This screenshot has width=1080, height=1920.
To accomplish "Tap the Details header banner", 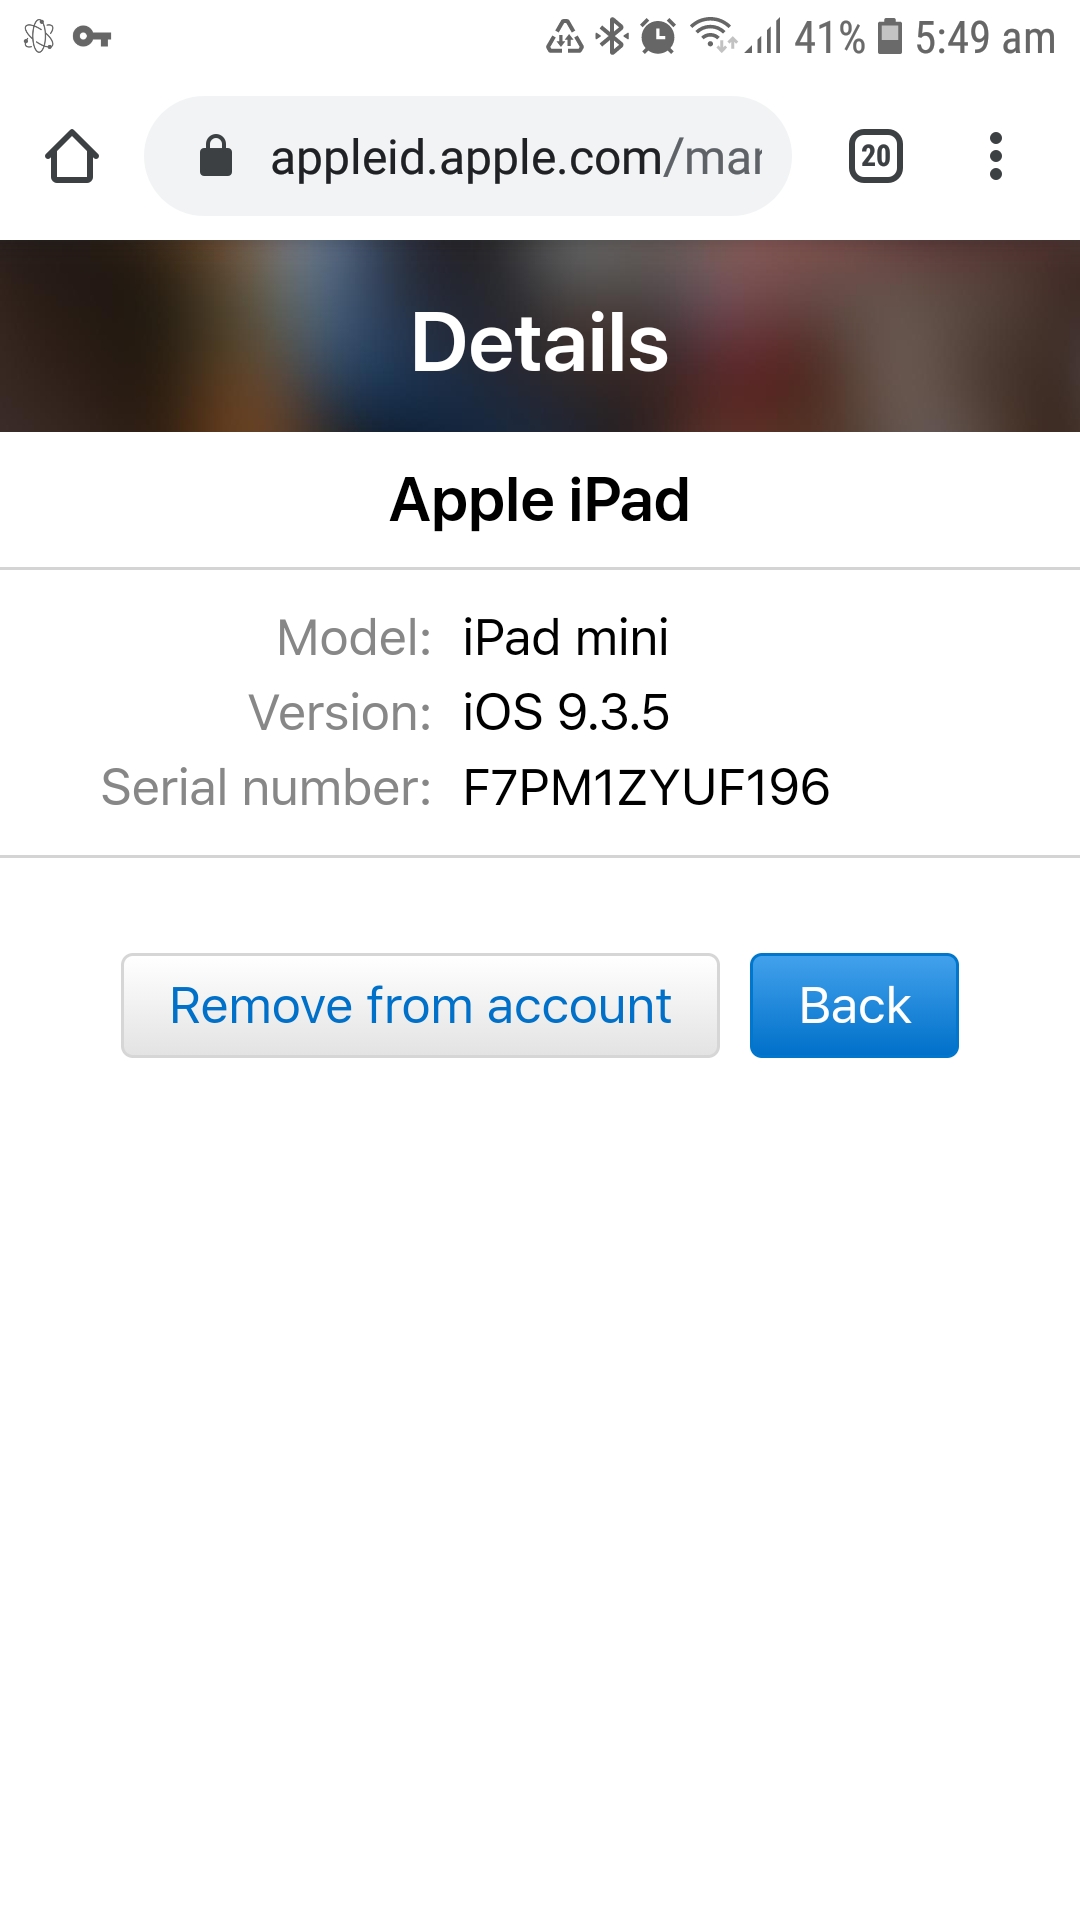I will pyautogui.click(x=540, y=336).
